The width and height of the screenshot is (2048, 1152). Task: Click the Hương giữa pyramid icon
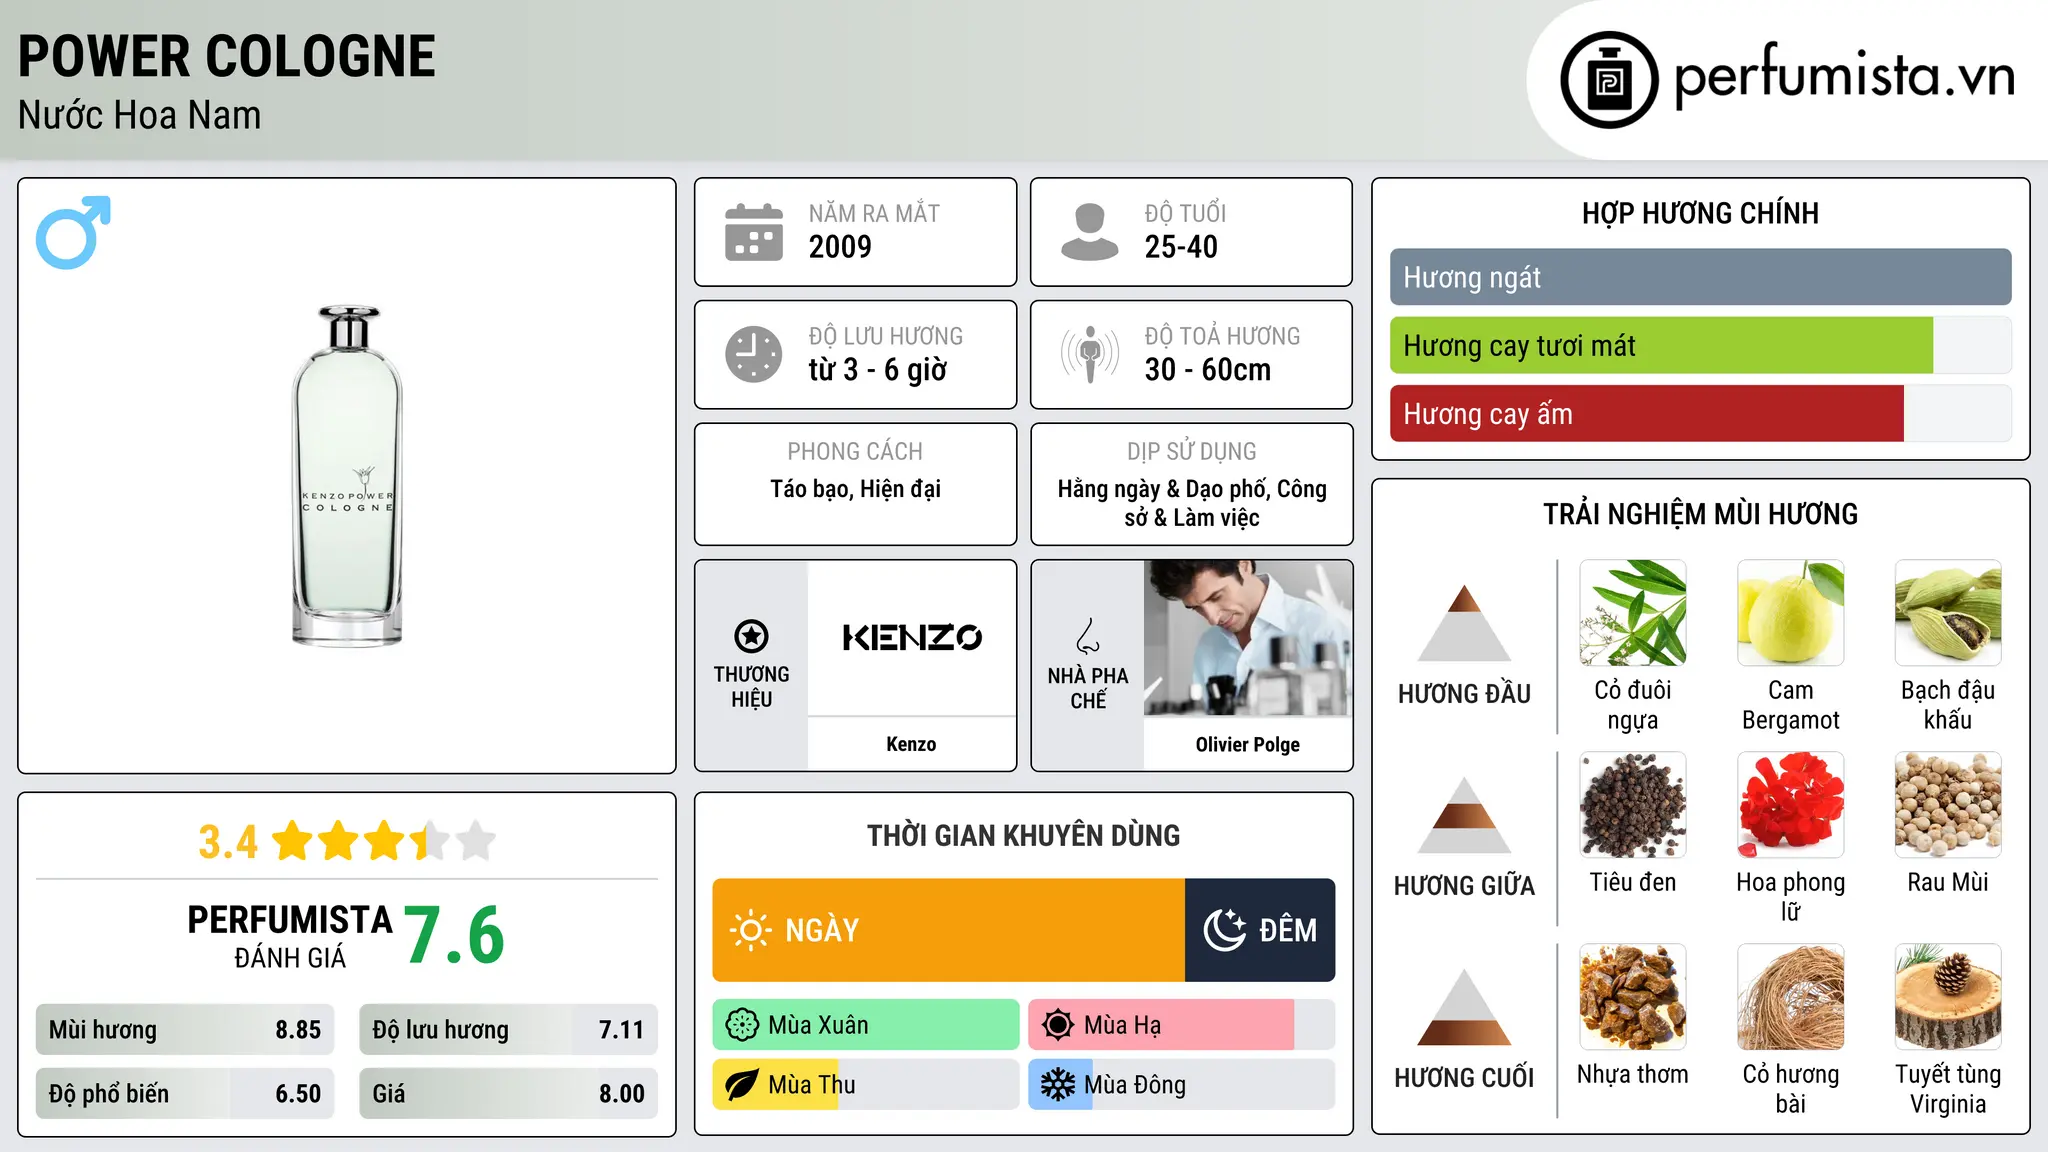(x=1465, y=815)
